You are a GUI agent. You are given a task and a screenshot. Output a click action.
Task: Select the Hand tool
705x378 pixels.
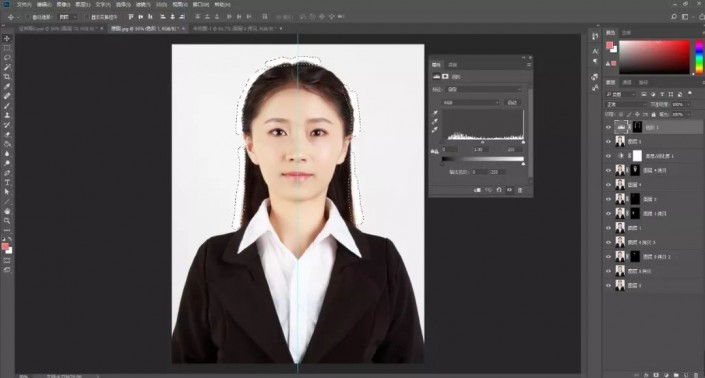[7, 211]
